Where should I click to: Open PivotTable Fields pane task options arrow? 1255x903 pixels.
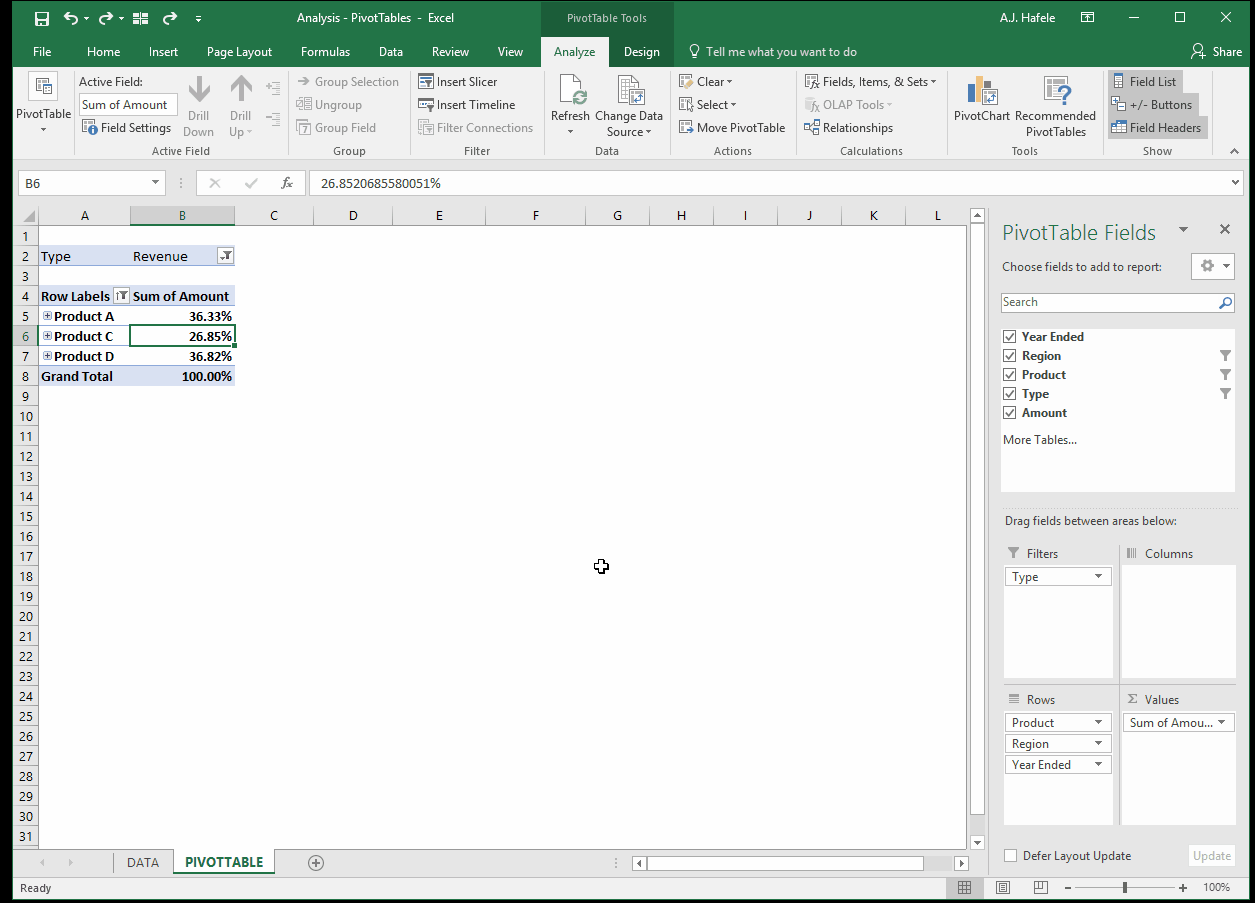1183,230
